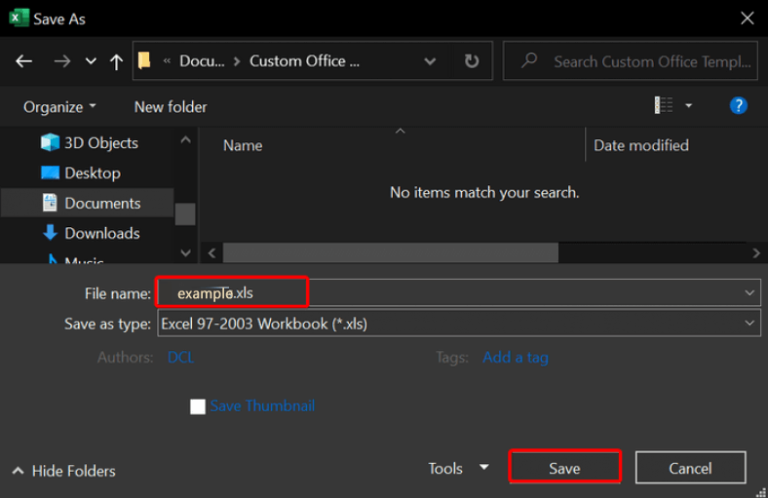Open the recent locations dropdown arrow
Image resolution: width=768 pixels, height=498 pixels.
coord(90,61)
